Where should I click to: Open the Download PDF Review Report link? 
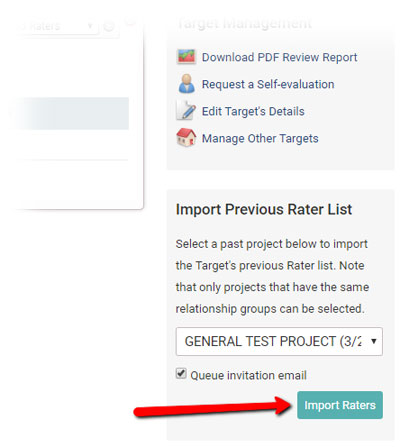click(x=279, y=57)
